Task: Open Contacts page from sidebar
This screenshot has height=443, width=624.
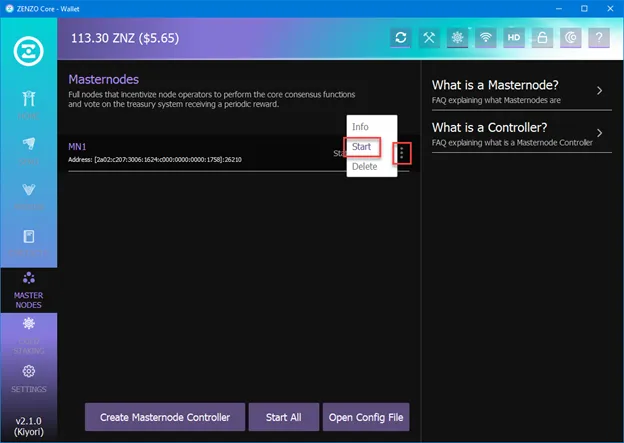Action: (x=29, y=242)
